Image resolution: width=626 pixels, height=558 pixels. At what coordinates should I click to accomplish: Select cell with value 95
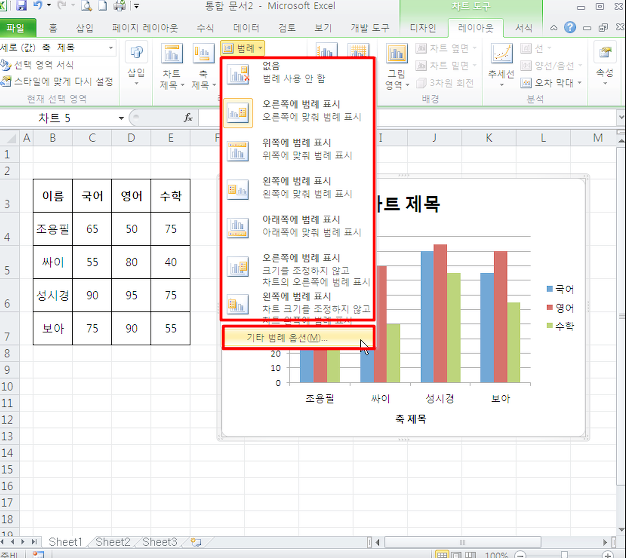click(131, 295)
